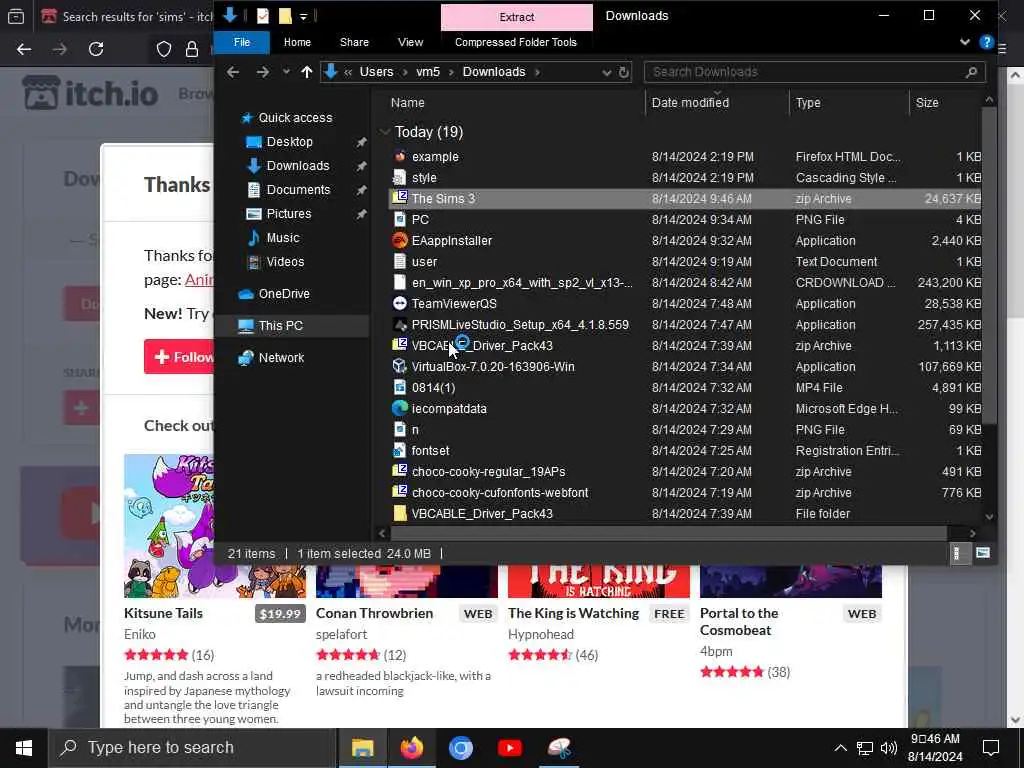
Task: Select the VirtualBox installer file icon
Action: 400,366
